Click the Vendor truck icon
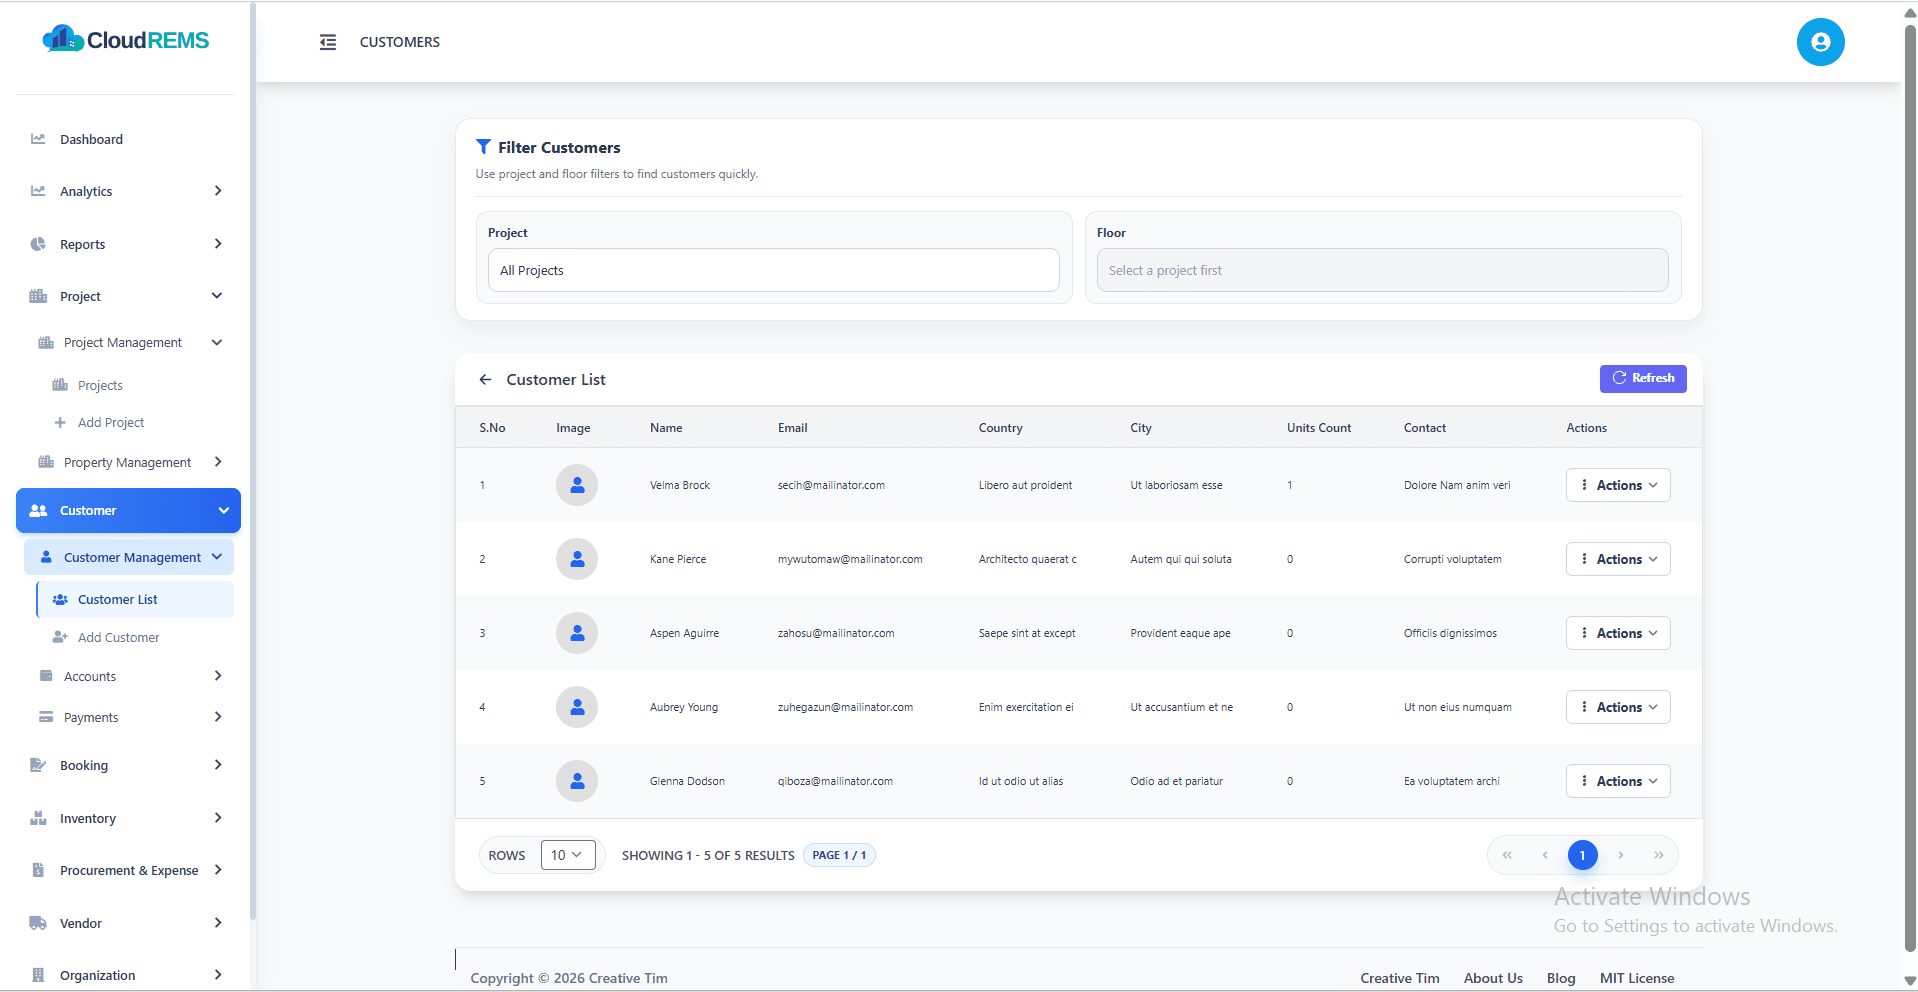Screen dimensions: 1918x992 point(38,923)
